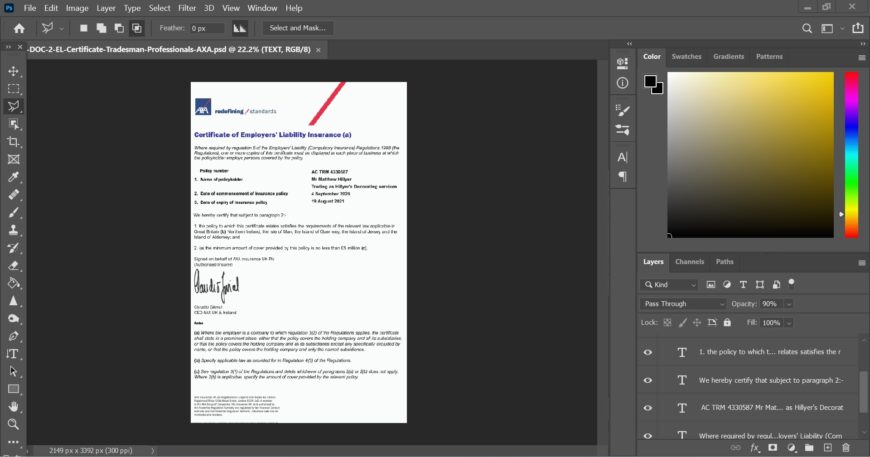
Task: Toggle Lock all padlock
Action: click(x=727, y=322)
